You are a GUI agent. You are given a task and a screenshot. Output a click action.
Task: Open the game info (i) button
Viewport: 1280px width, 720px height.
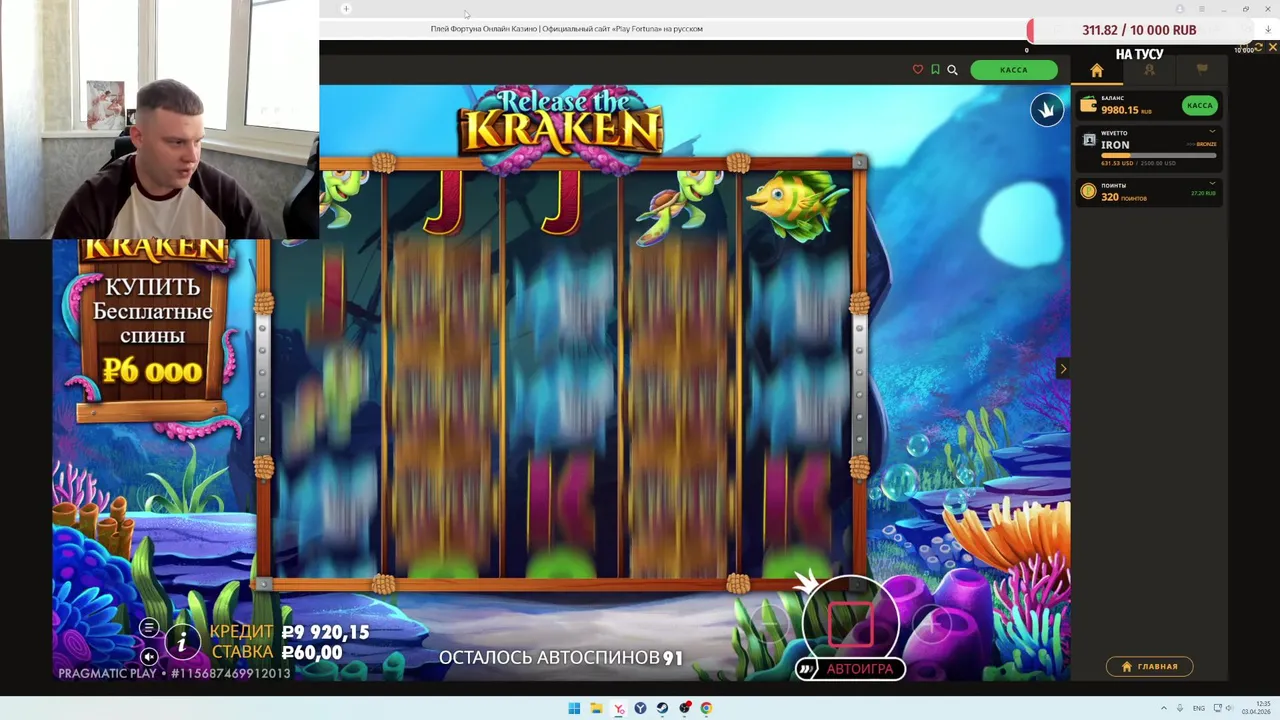tap(182, 642)
